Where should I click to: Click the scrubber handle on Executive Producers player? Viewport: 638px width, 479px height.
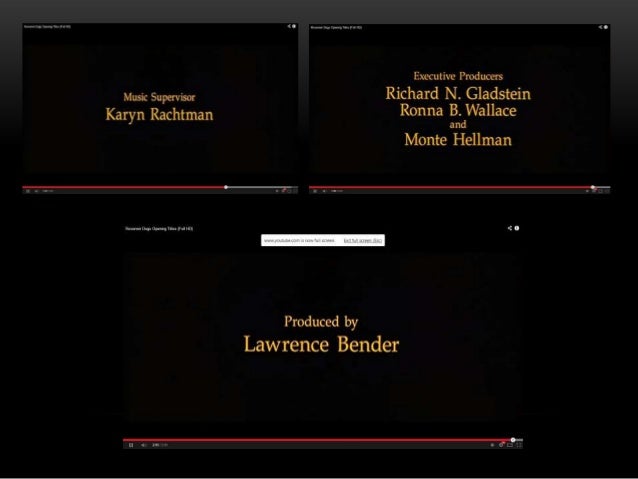(x=593, y=187)
